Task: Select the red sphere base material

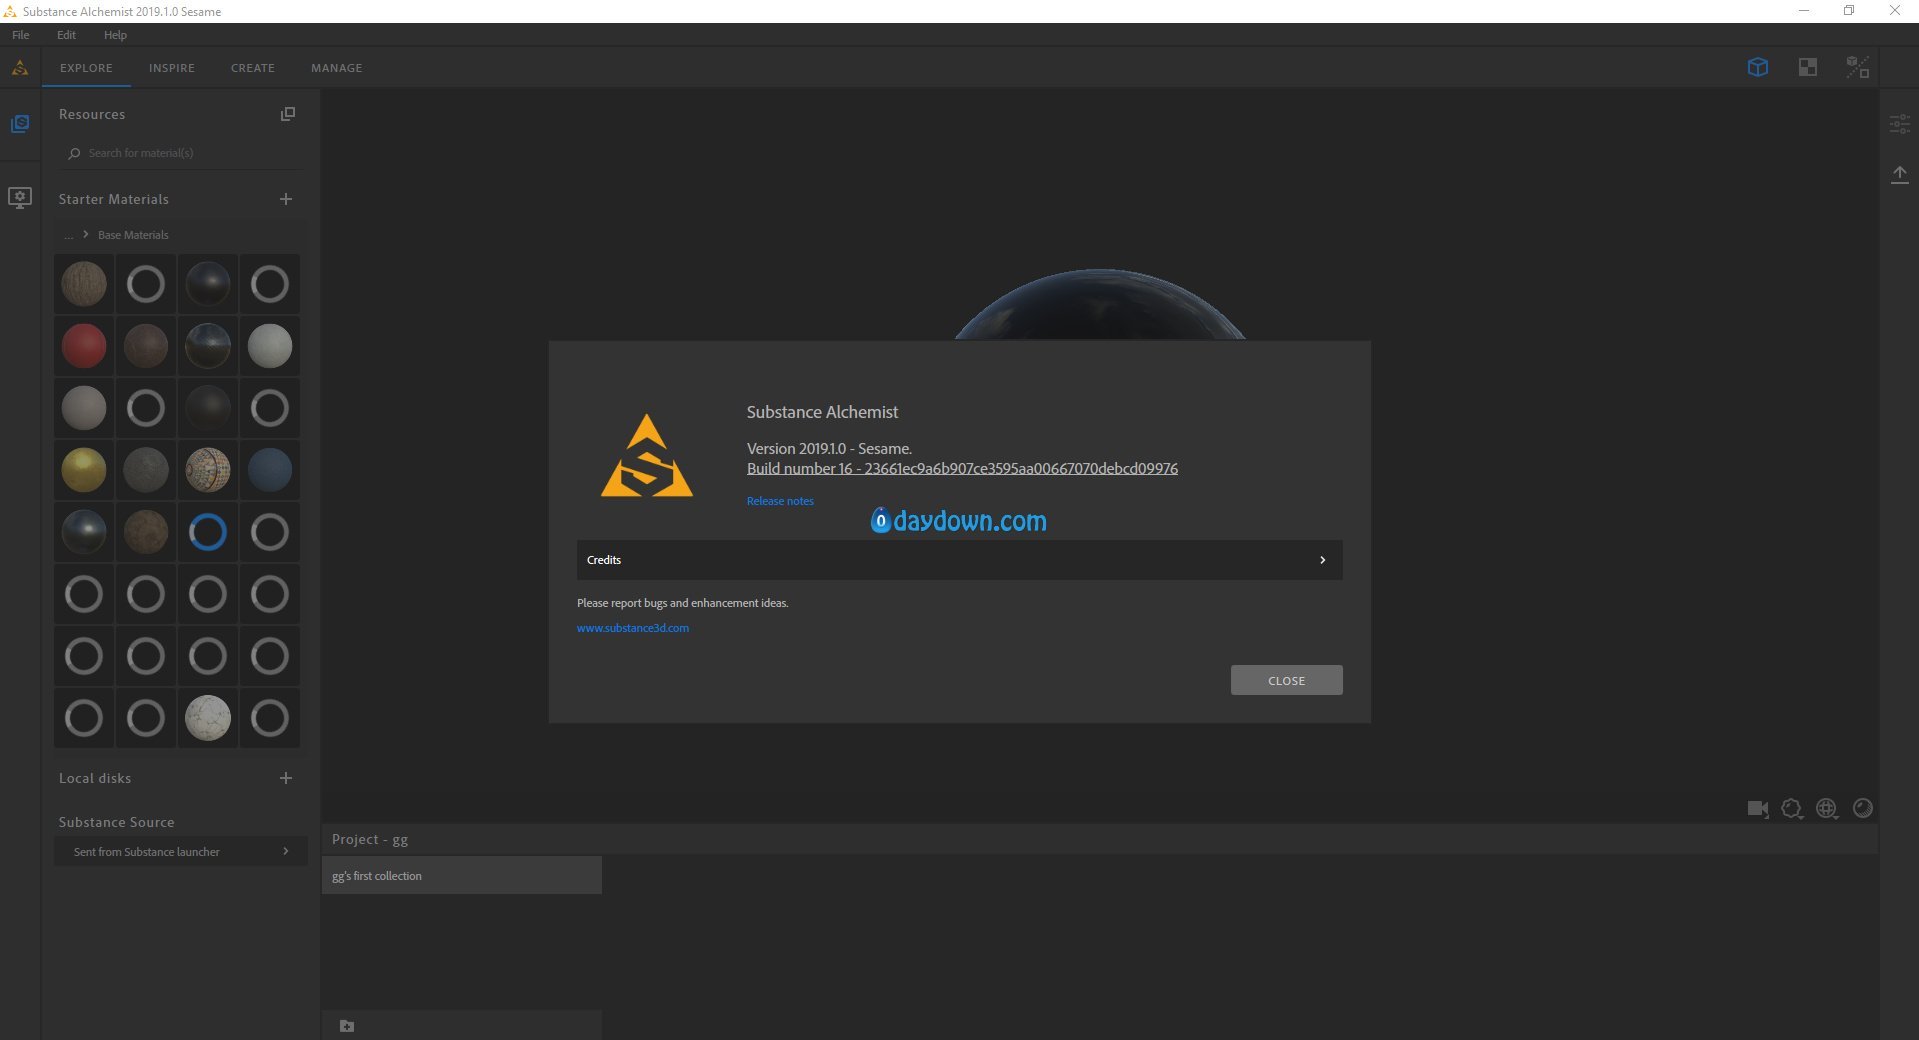Action: (84, 346)
